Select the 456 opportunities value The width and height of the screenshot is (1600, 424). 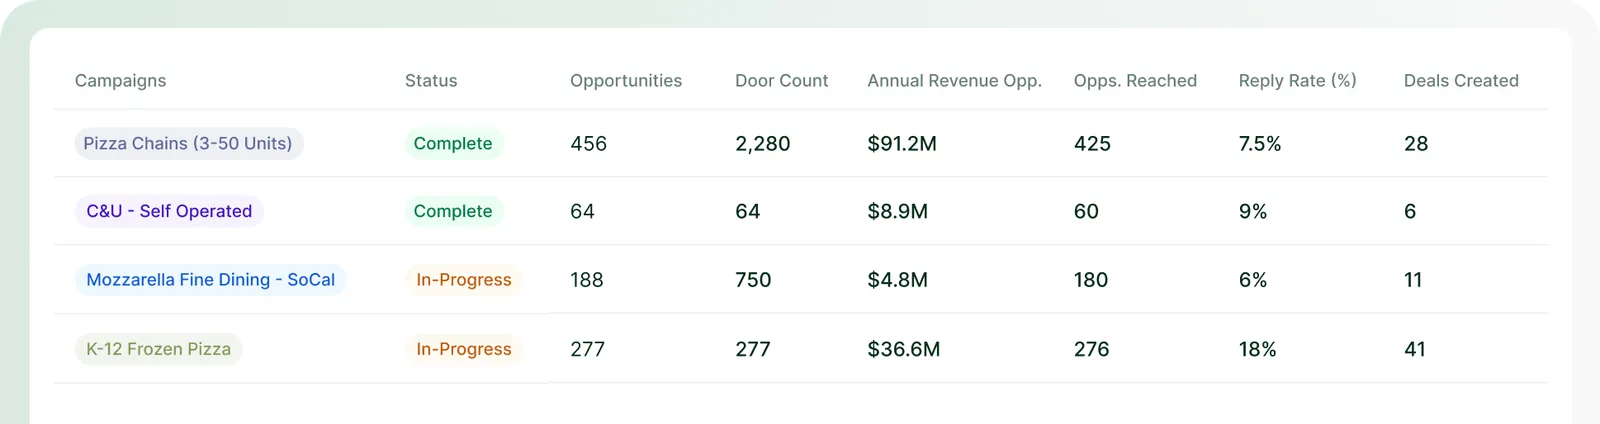[589, 144]
